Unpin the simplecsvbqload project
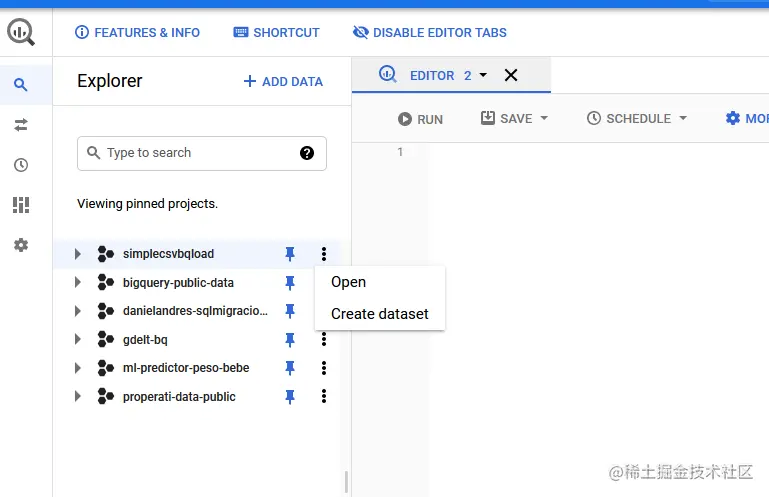The height and width of the screenshot is (497, 769). (290, 254)
